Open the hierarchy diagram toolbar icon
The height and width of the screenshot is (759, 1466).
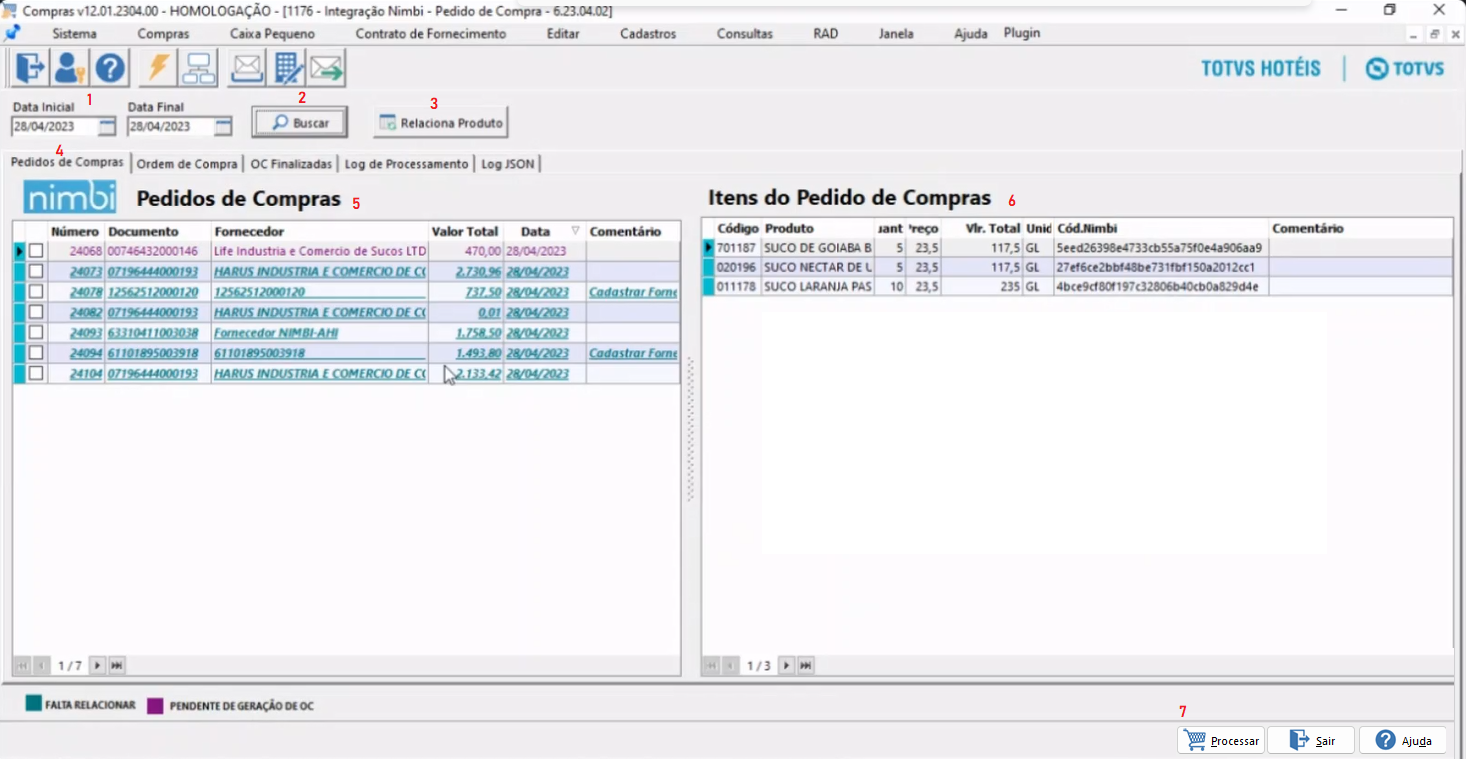(x=199, y=68)
